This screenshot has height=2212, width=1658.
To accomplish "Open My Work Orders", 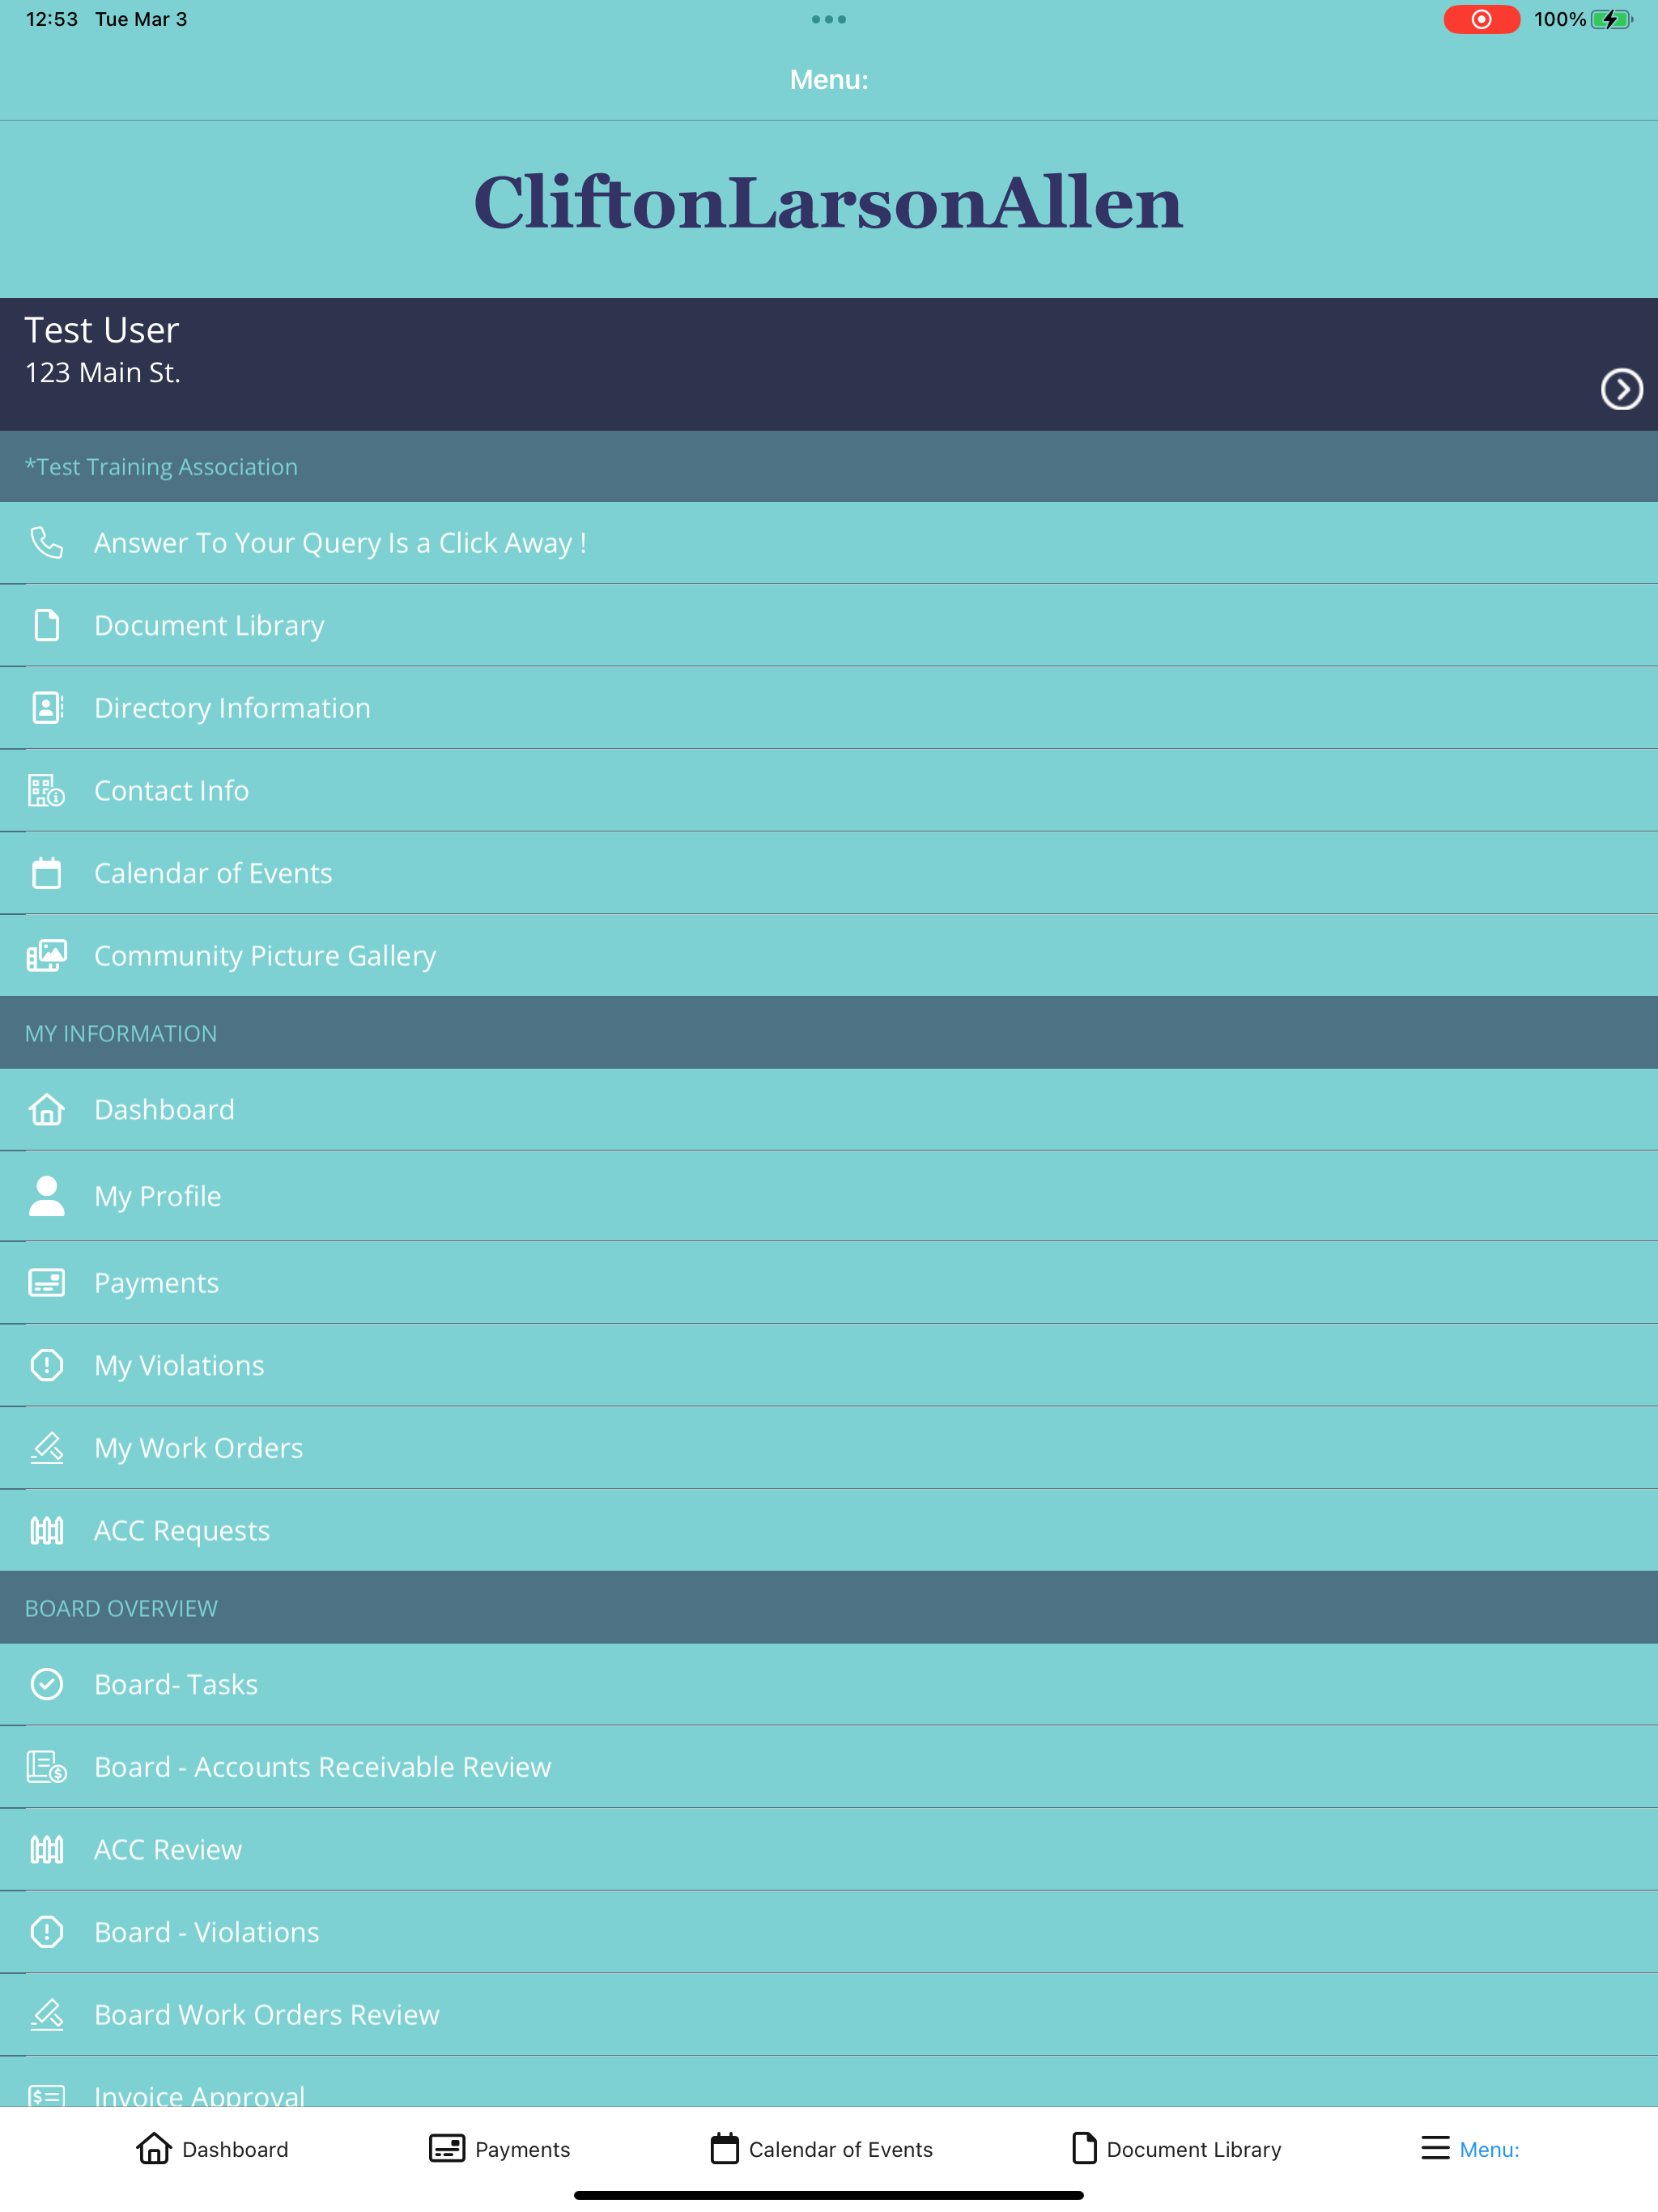I will (829, 1447).
